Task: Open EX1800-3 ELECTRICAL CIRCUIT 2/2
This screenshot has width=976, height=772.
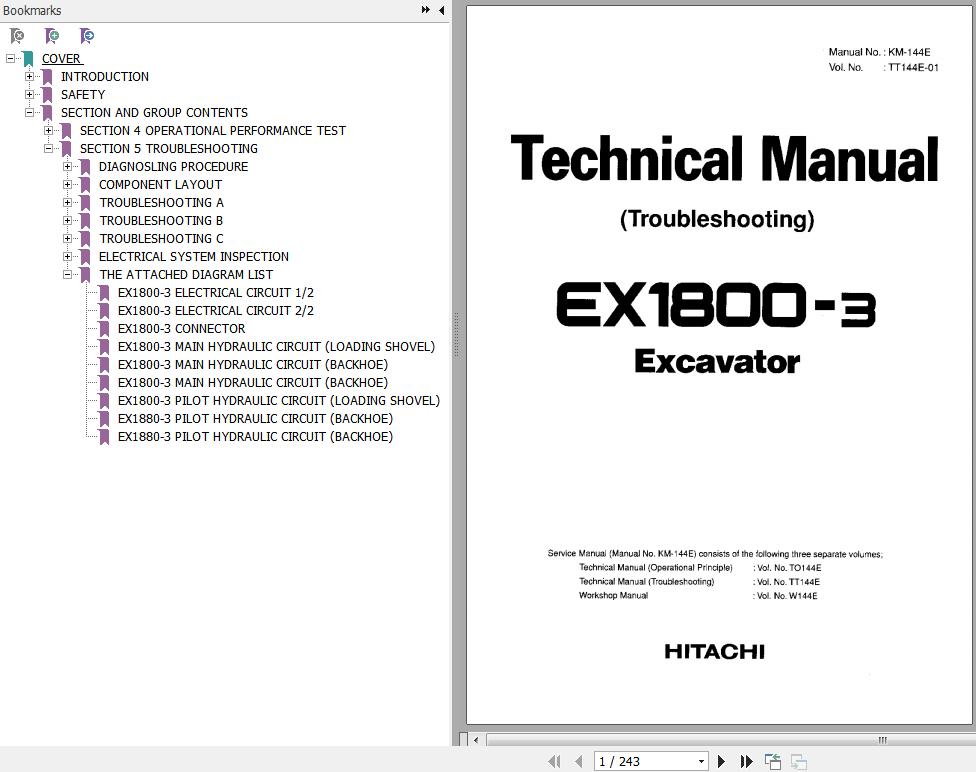Action: (x=216, y=311)
